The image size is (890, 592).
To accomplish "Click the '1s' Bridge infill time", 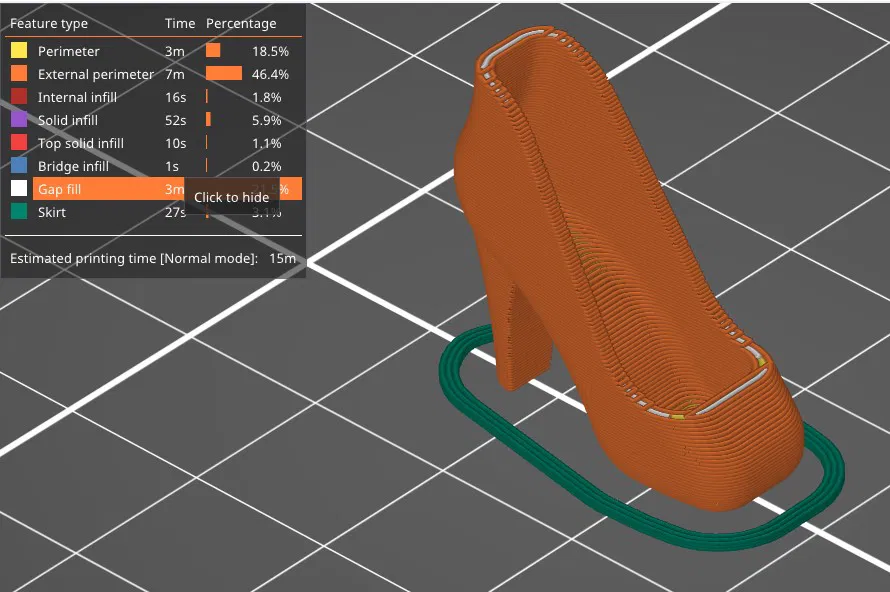I will point(172,166).
